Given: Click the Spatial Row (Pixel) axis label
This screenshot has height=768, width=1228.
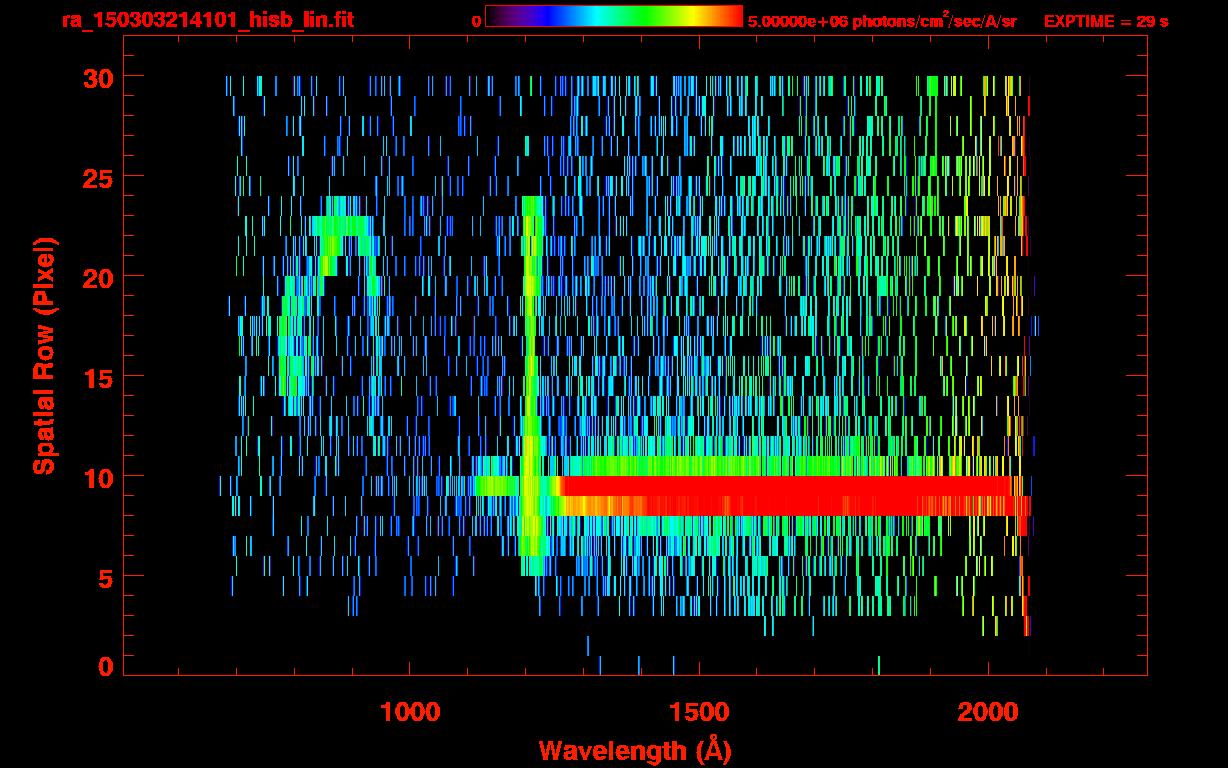Looking at the screenshot, I should click(44, 356).
